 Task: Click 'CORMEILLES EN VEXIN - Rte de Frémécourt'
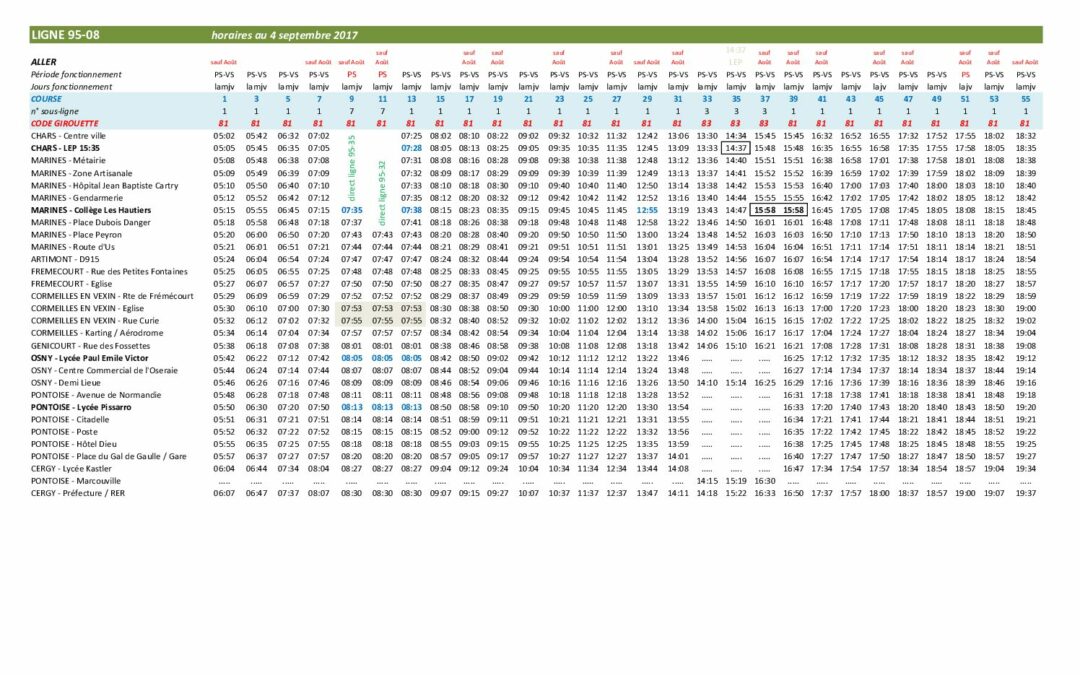(112, 296)
